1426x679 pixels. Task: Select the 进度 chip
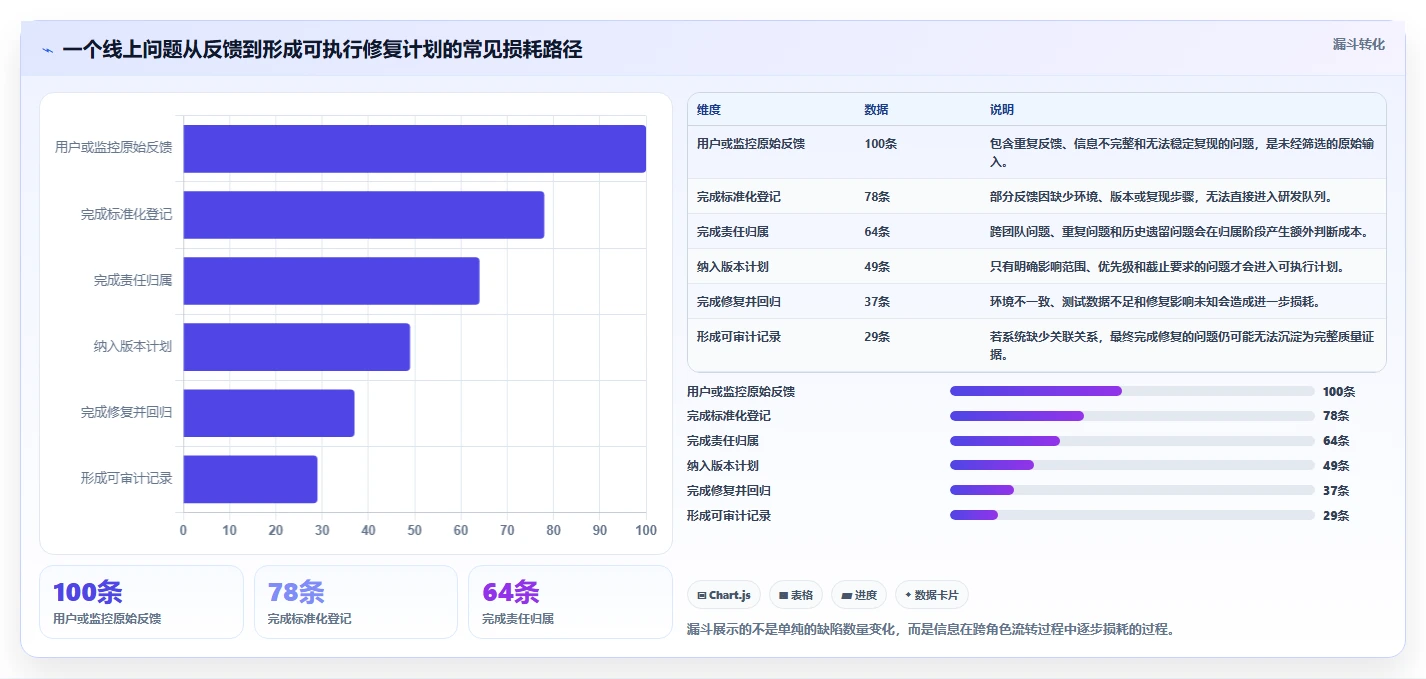[x=858, y=595]
